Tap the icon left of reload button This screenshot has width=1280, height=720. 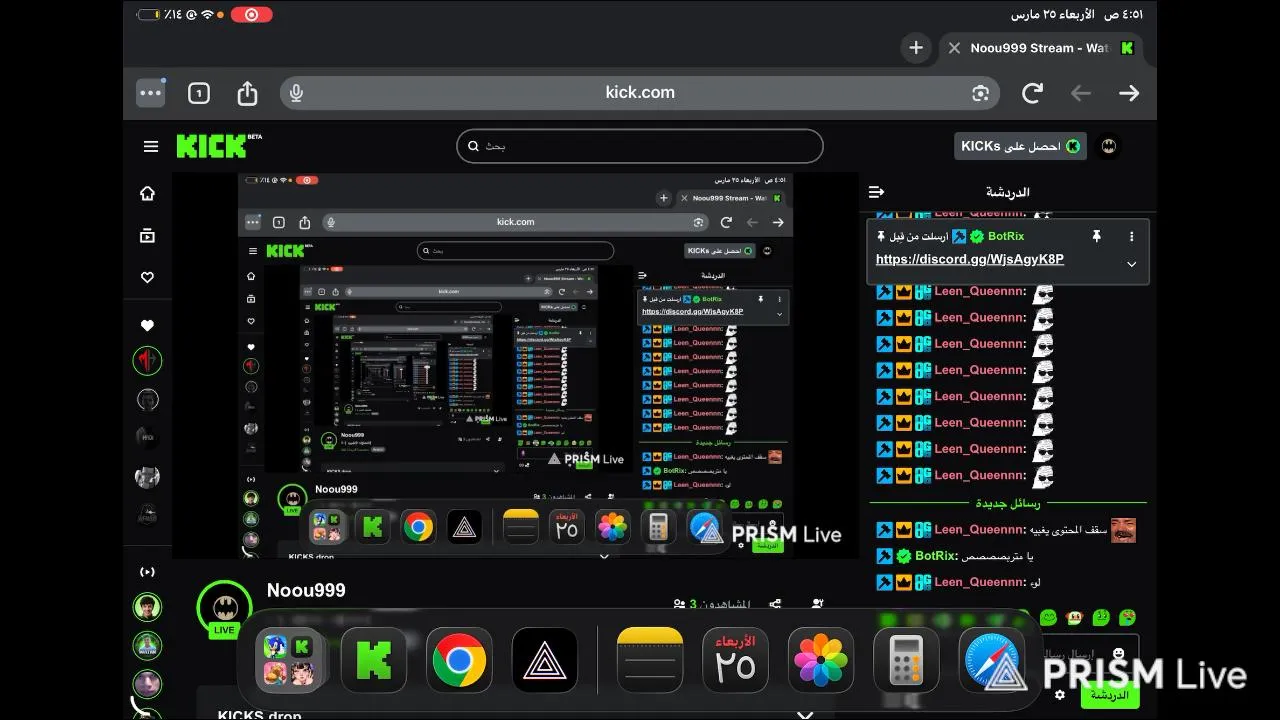[x=981, y=93]
